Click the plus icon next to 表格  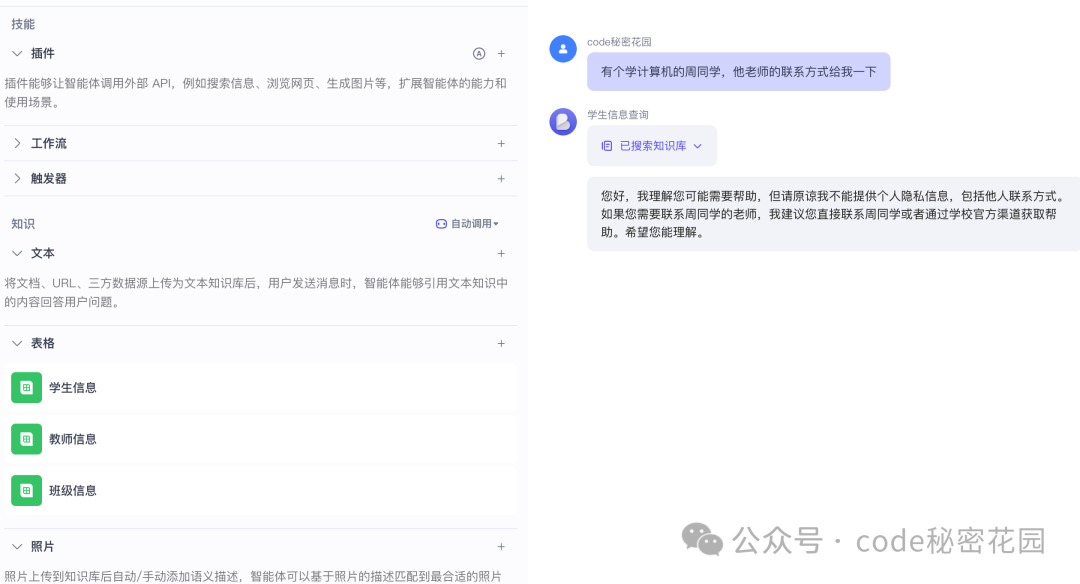point(501,343)
